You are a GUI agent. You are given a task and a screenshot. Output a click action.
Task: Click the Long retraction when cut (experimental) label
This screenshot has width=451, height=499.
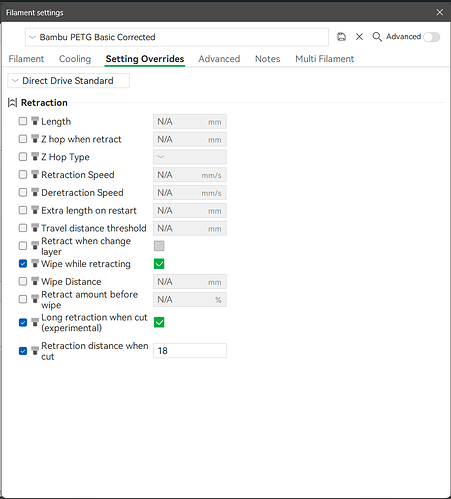(x=94, y=322)
